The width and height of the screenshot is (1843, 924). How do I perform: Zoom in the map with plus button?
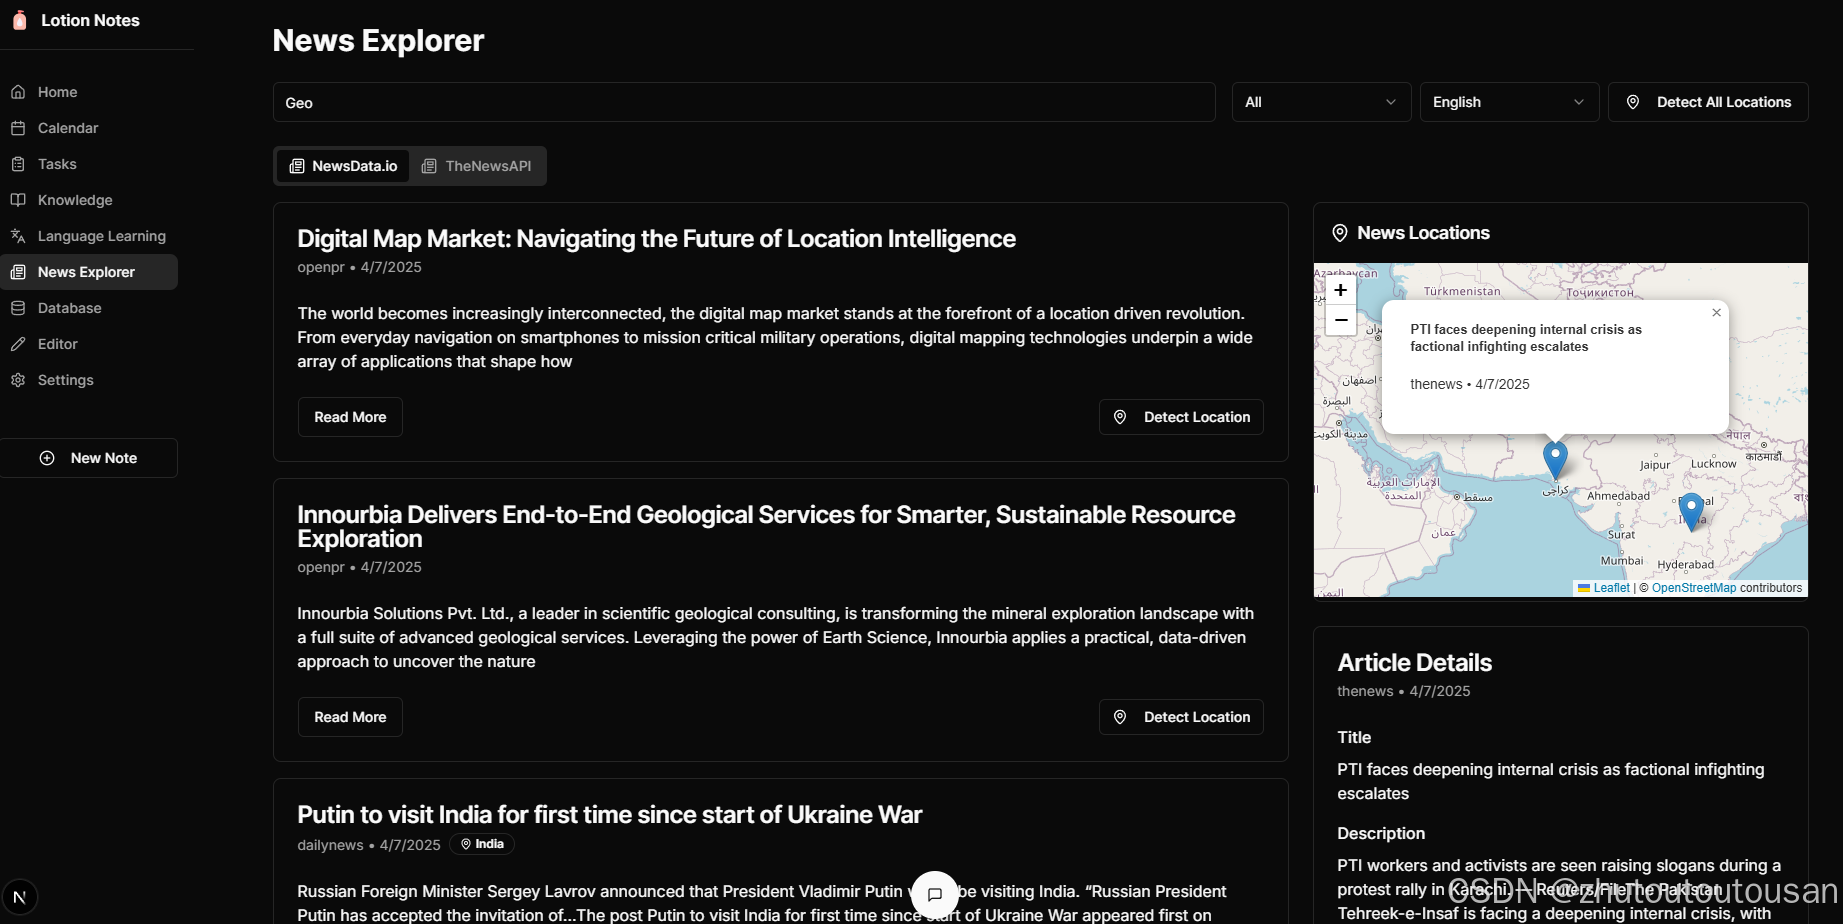(1341, 290)
